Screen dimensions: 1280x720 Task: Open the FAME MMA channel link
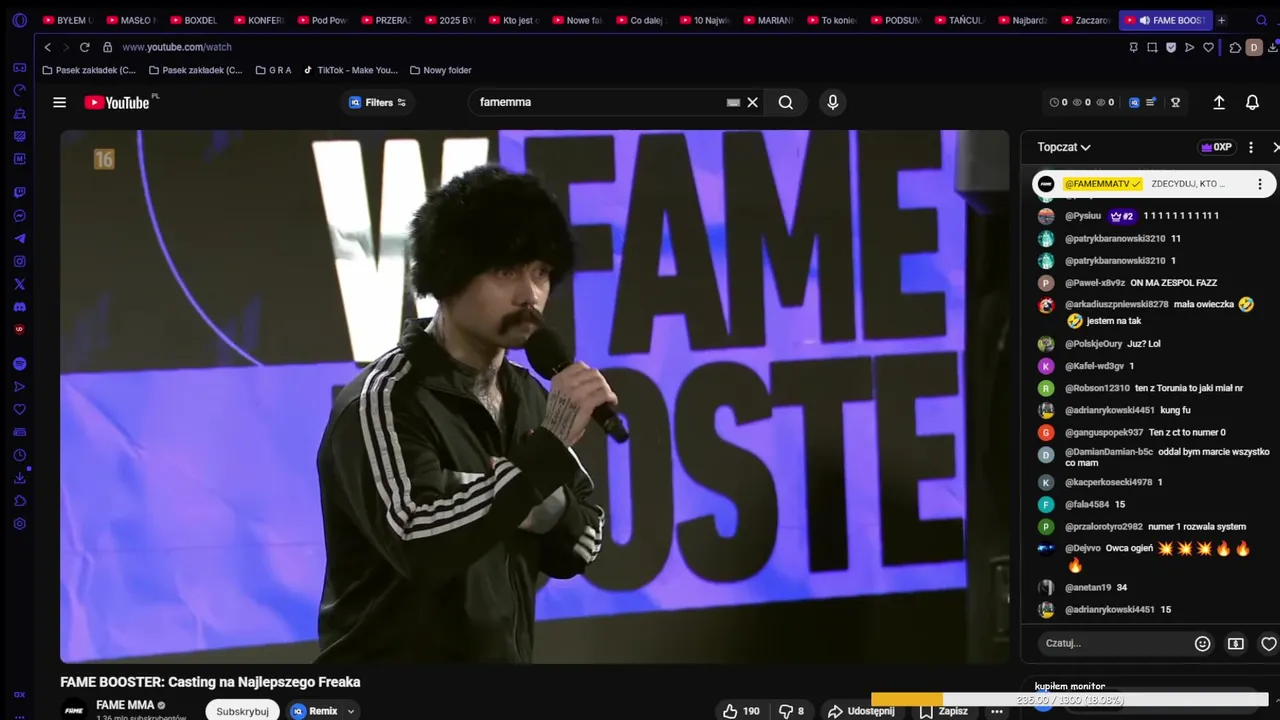125,705
